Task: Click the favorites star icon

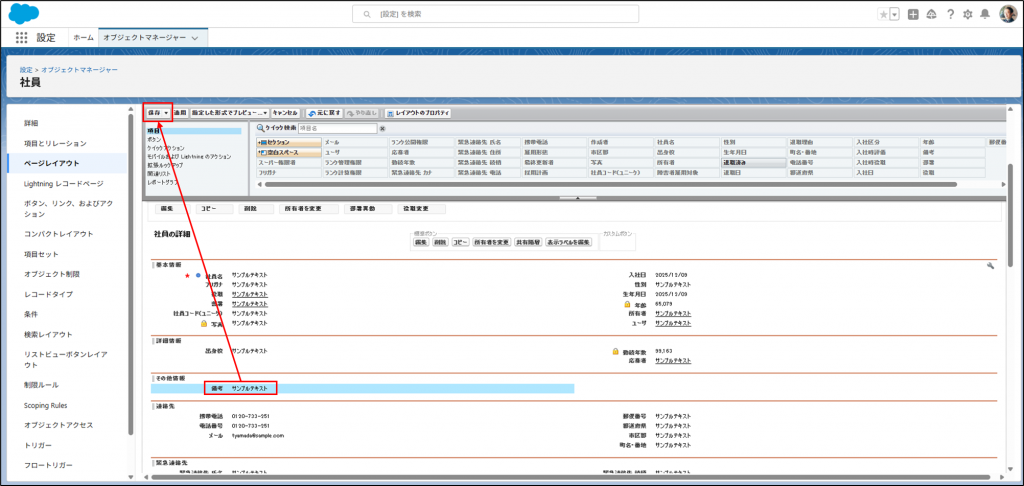Action: pos(882,14)
